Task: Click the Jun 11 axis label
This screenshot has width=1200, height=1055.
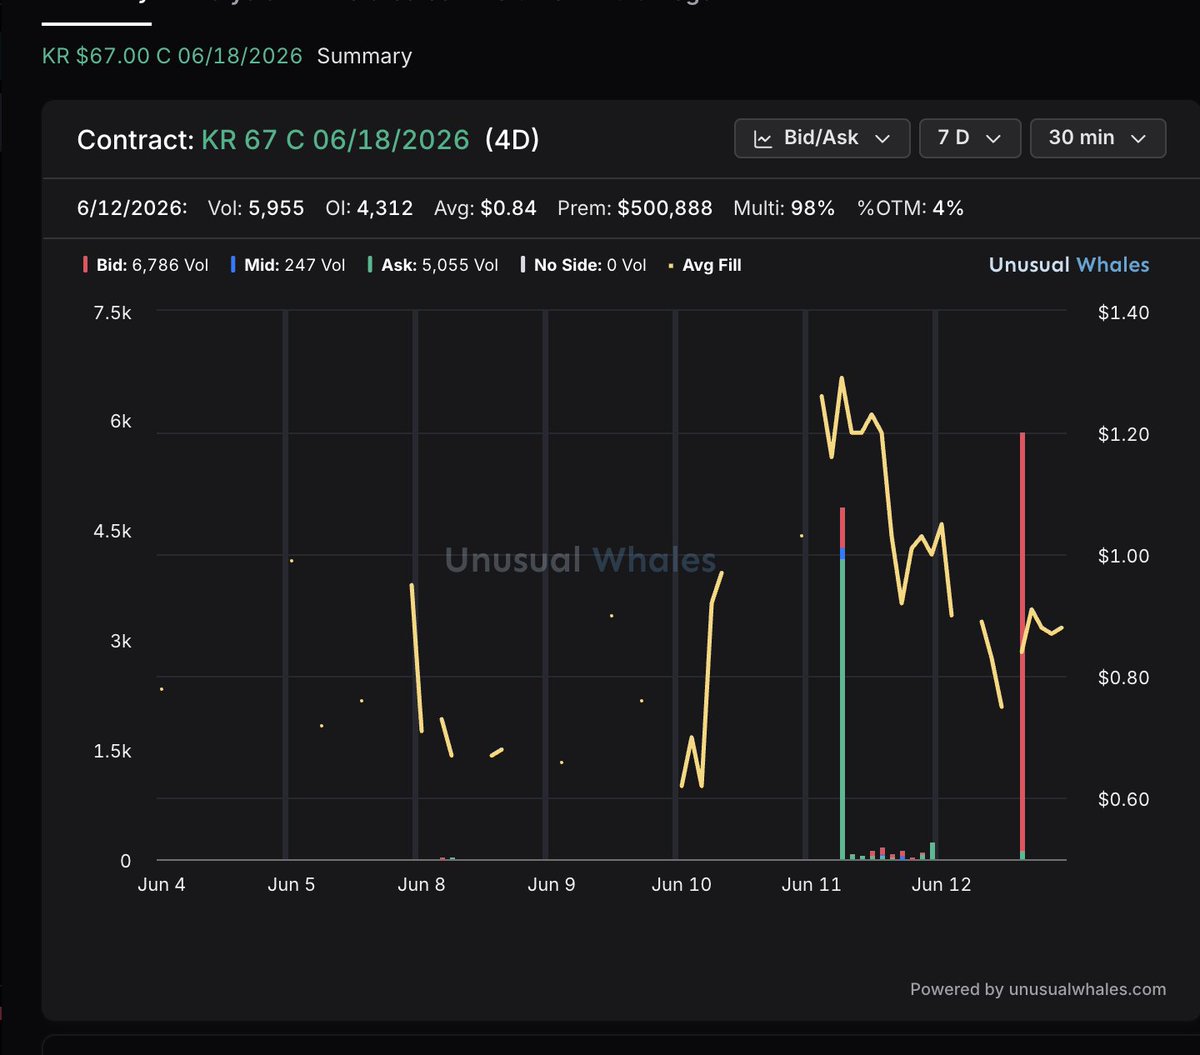Action: (x=811, y=884)
